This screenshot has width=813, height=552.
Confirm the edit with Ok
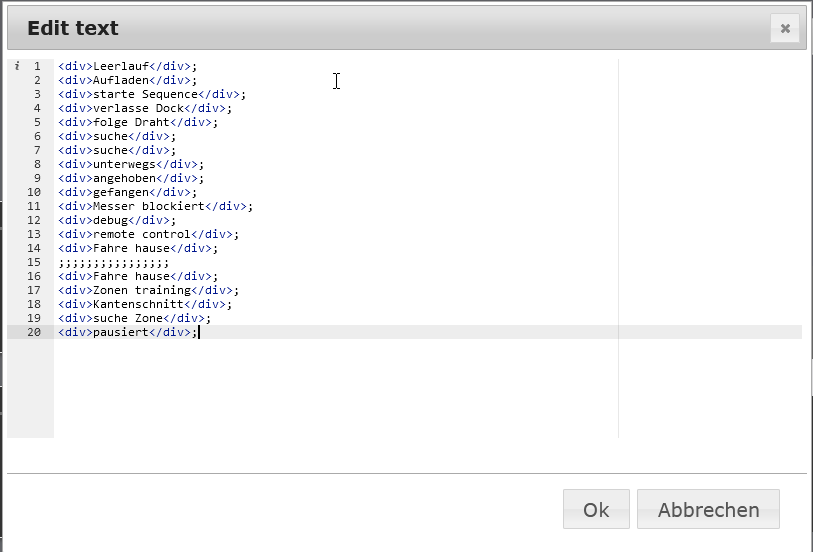click(x=596, y=509)
